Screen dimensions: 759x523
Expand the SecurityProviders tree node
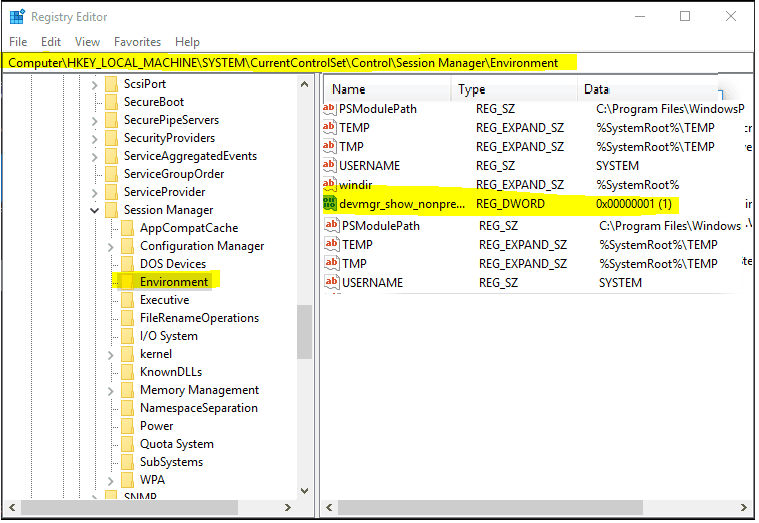tap(94, 139)
